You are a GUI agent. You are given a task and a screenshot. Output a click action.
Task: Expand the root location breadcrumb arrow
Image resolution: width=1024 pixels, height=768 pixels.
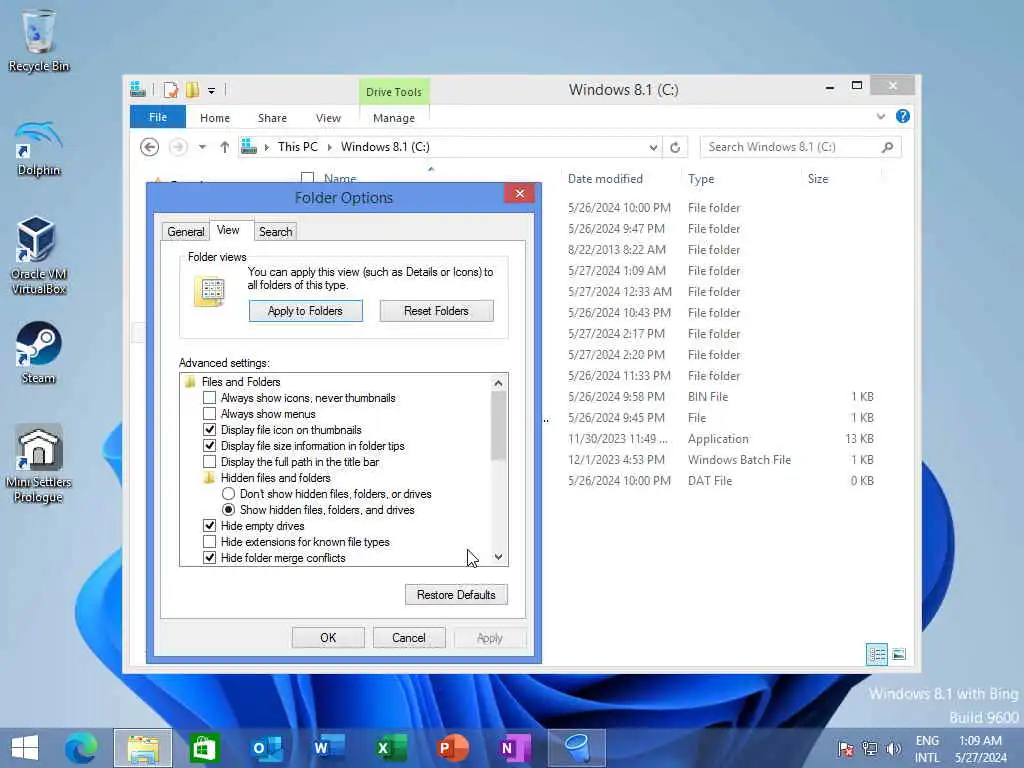coord(266,147)
